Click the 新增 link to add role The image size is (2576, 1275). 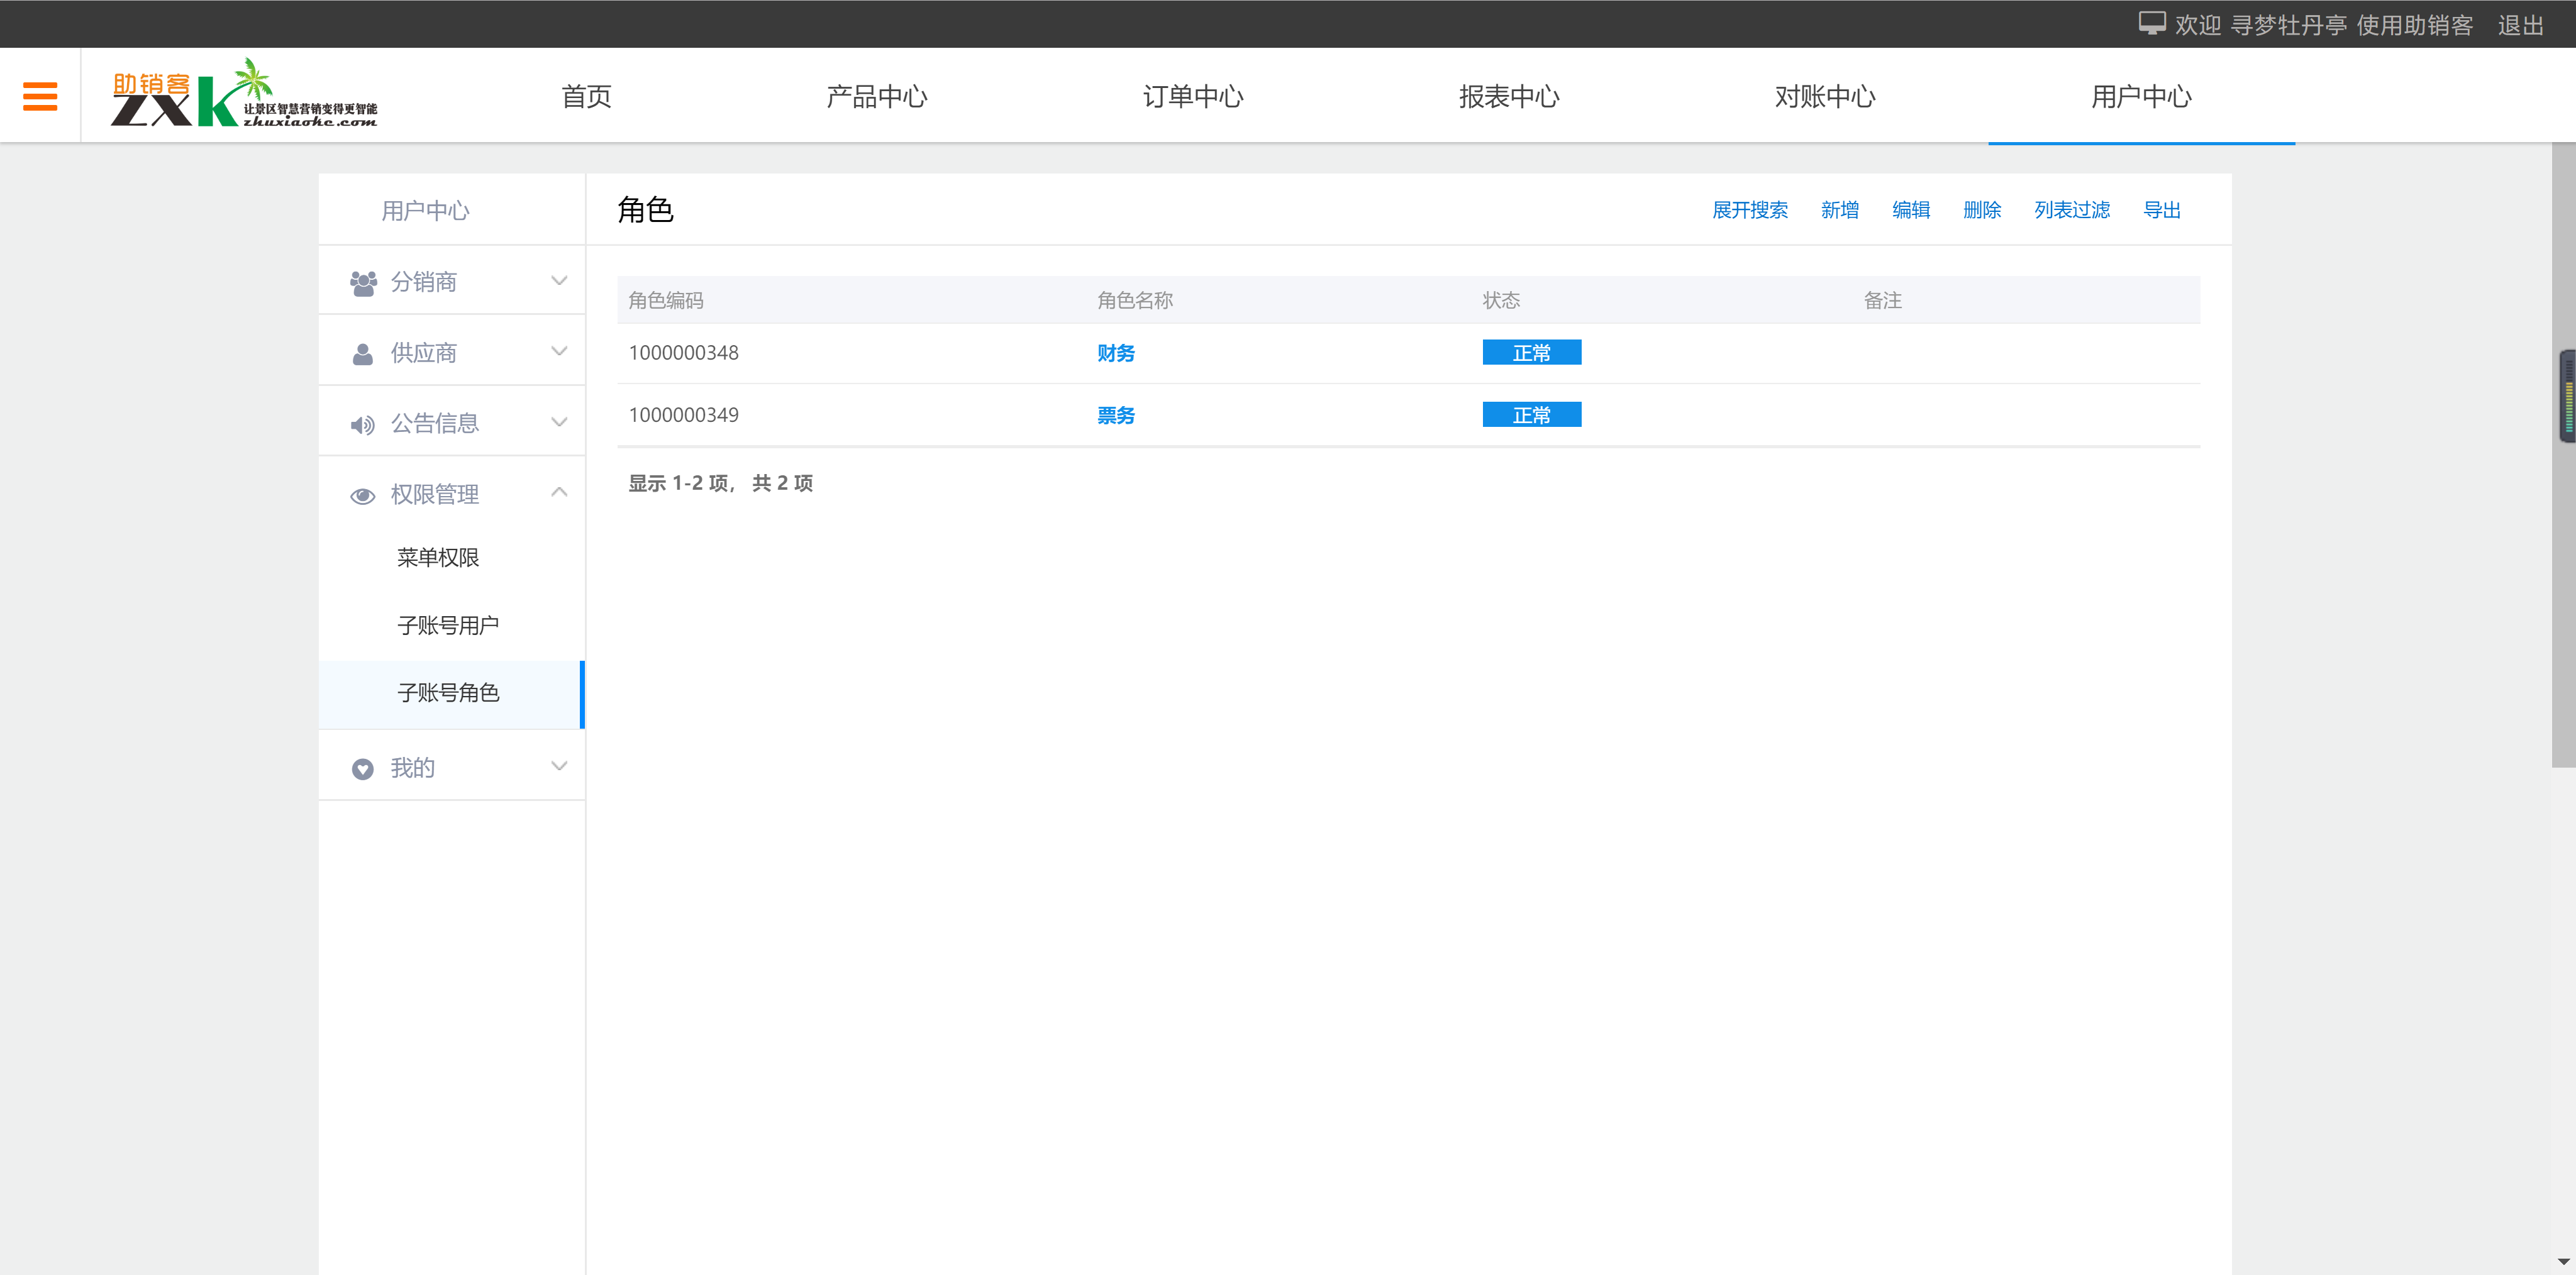click(1839, 210)
